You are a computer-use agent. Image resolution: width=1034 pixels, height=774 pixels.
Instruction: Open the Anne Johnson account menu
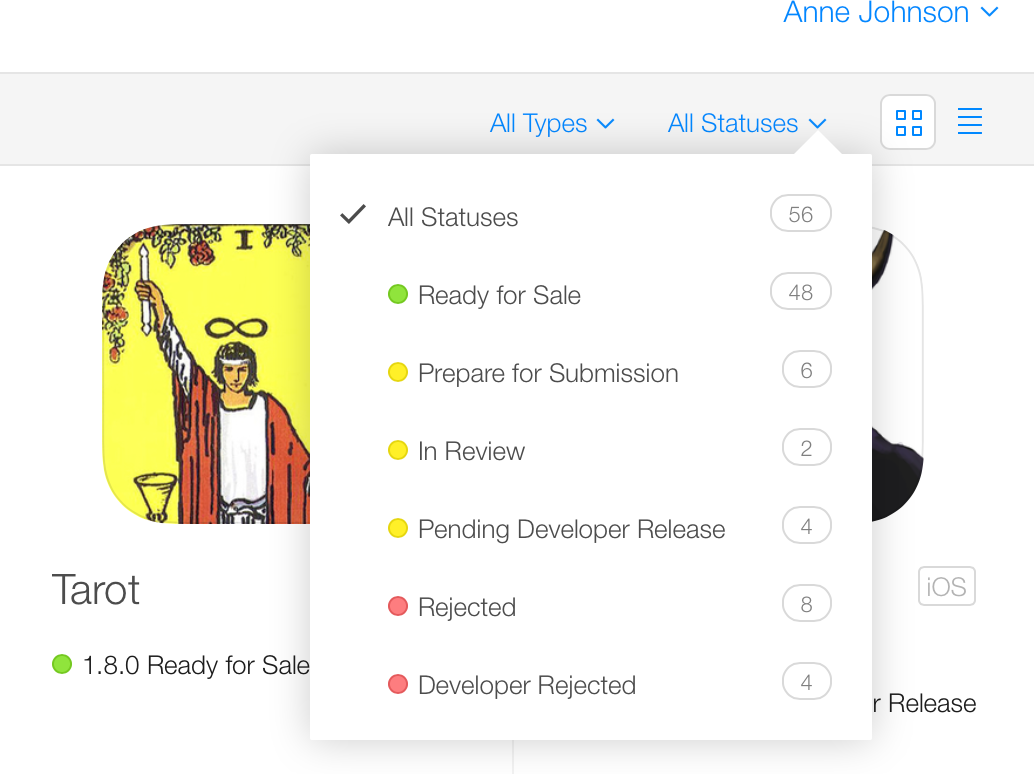tap(890, 13)
